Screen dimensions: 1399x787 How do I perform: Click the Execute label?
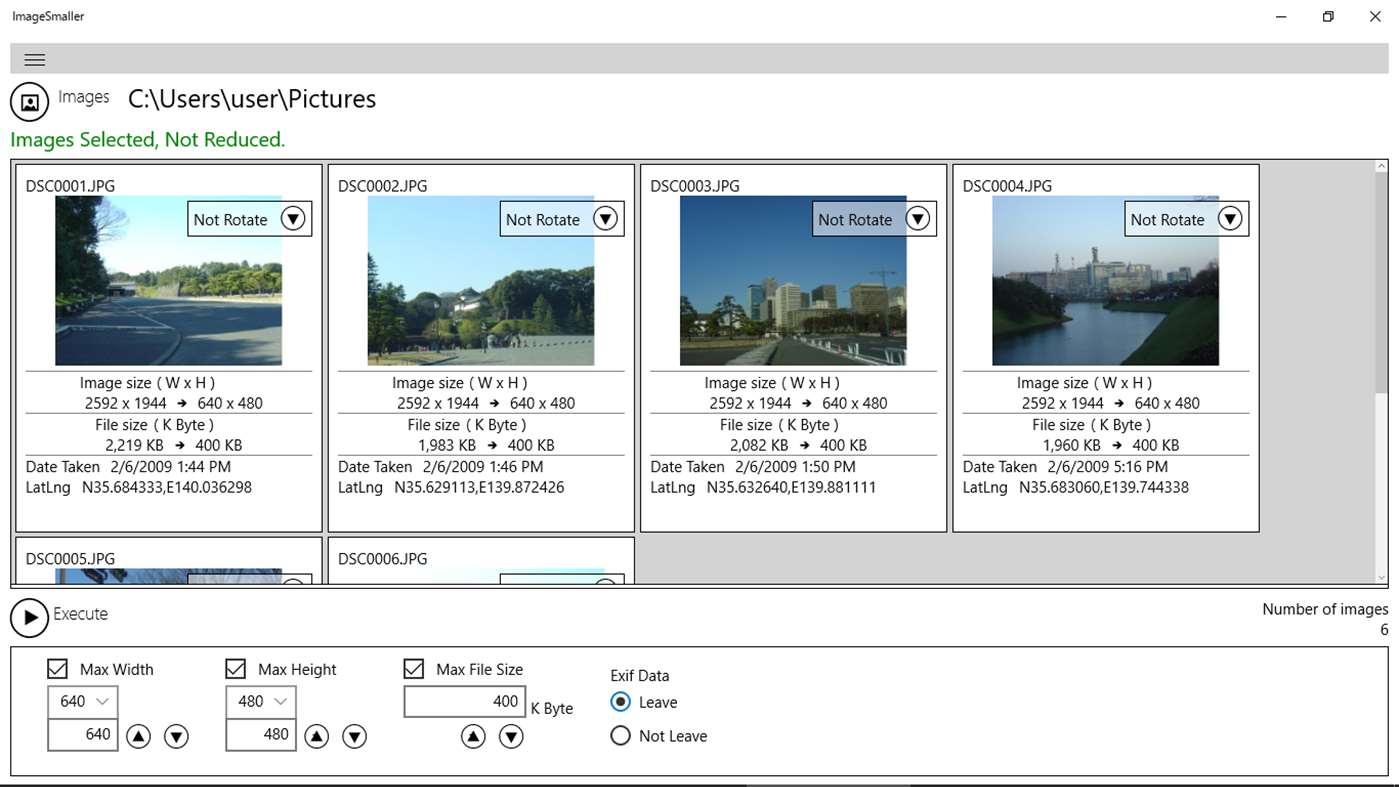tap(80, 614)
